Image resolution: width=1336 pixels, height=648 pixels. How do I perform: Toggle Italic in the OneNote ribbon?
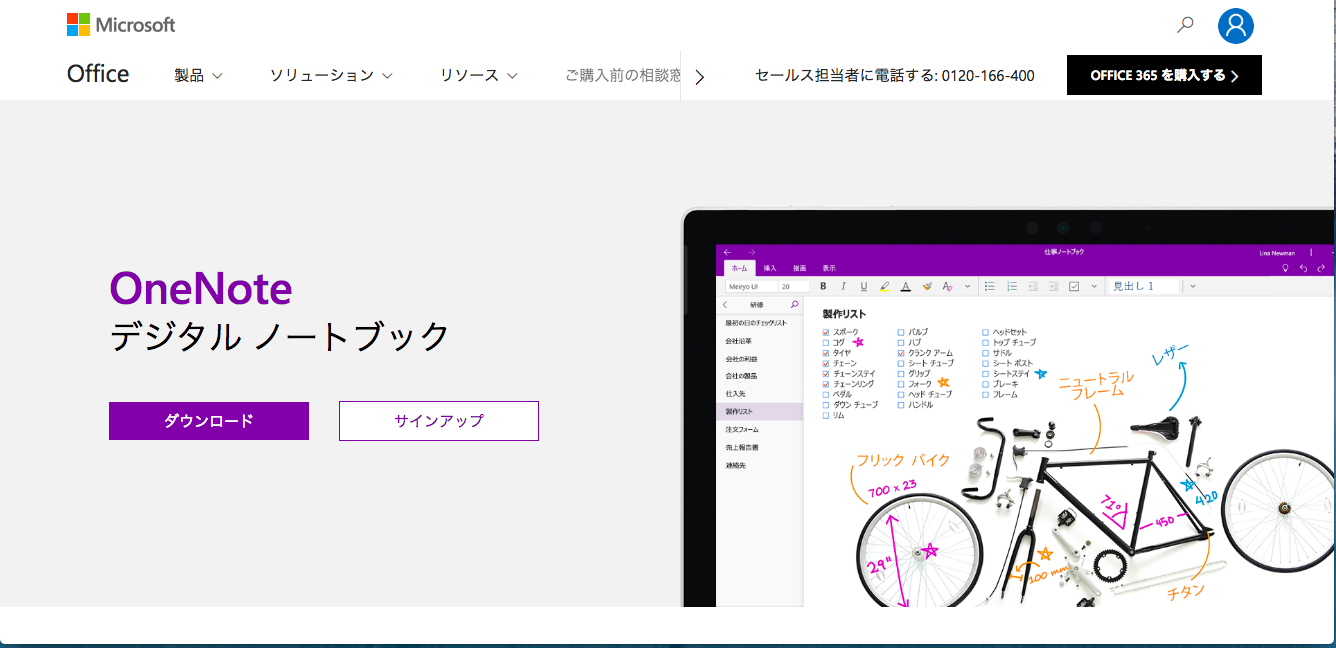click(x=843, y=286)
